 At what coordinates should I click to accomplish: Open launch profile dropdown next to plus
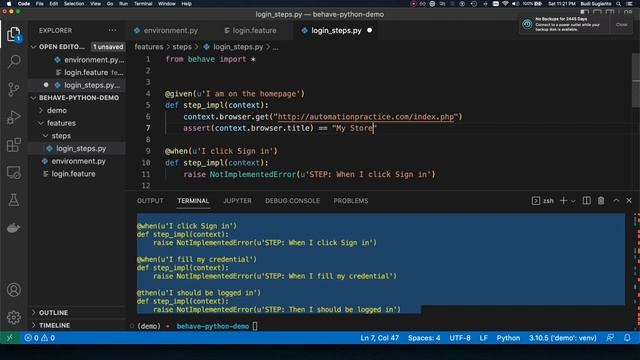[x=573, y=201]
